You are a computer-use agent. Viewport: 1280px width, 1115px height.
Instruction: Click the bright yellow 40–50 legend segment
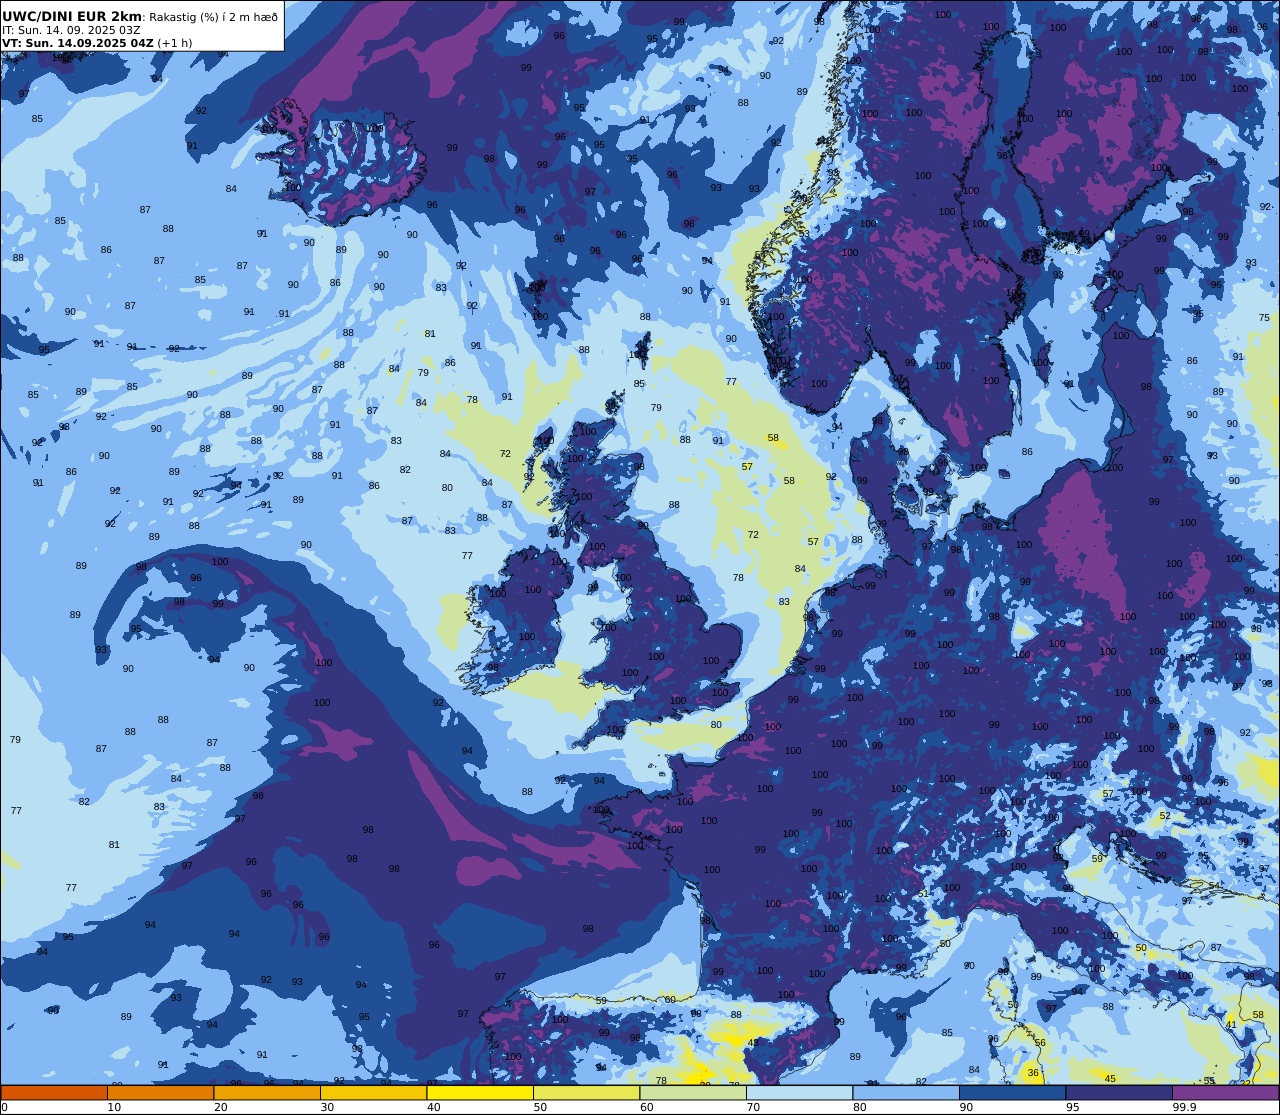pyautogui.click(x=480, y=1093)
